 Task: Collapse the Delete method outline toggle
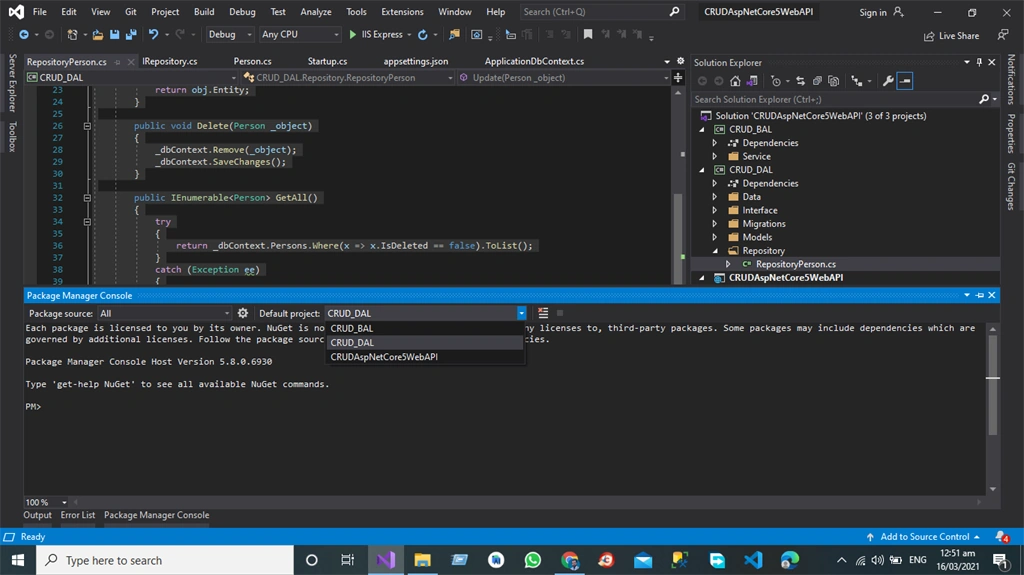[x=87, y=126]
